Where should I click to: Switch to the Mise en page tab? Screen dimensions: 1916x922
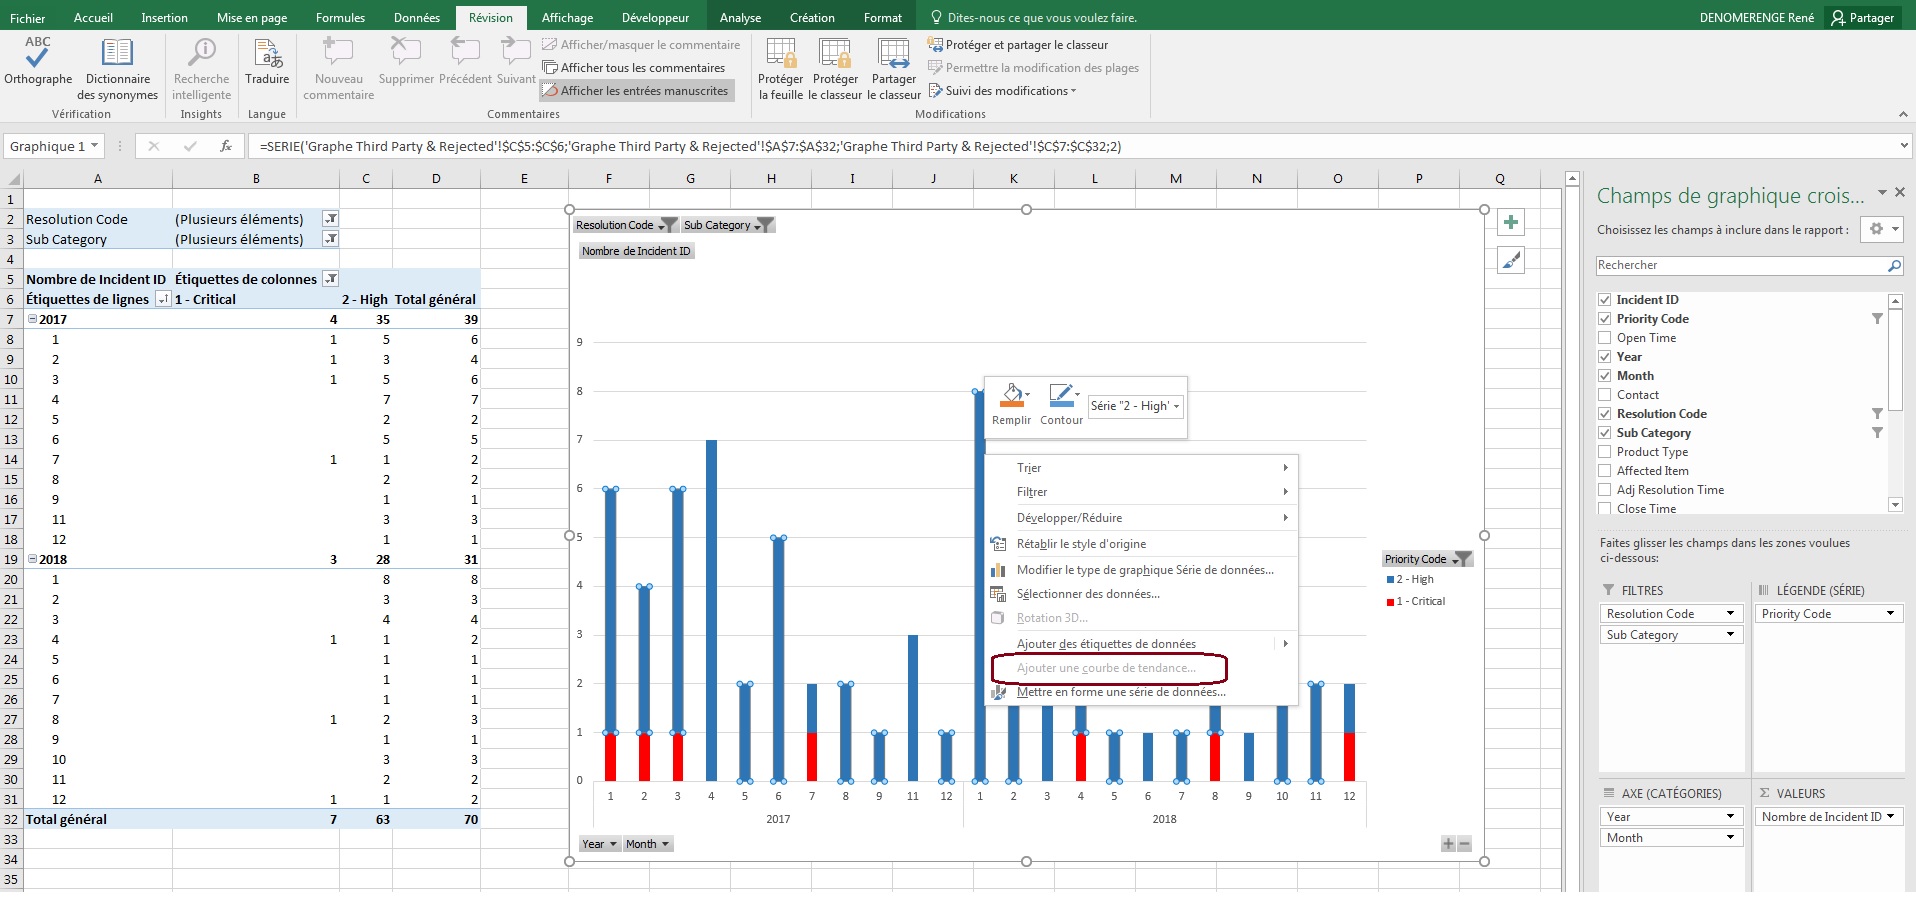pos(251,18)
